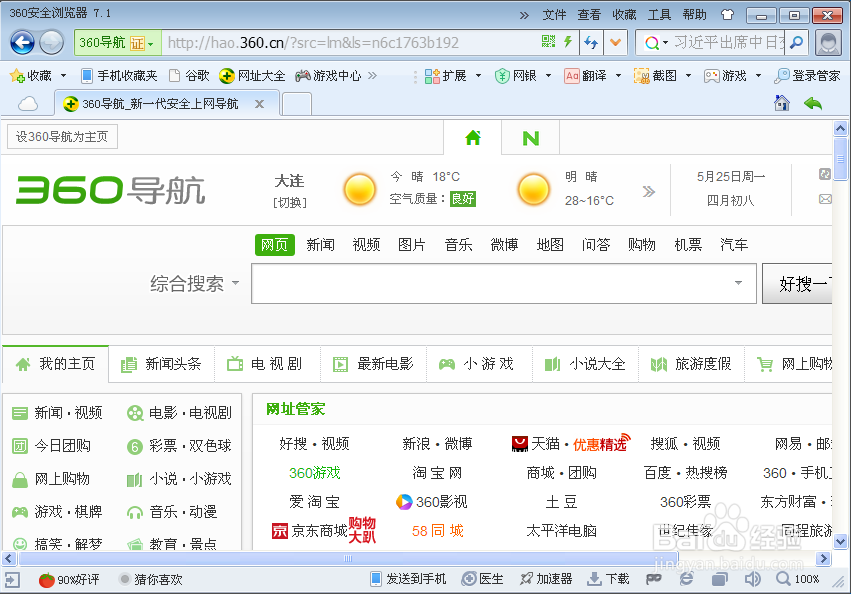Click the 好搜一下 search button
This screenshot has width=851, height=594.
coord(797,283)
